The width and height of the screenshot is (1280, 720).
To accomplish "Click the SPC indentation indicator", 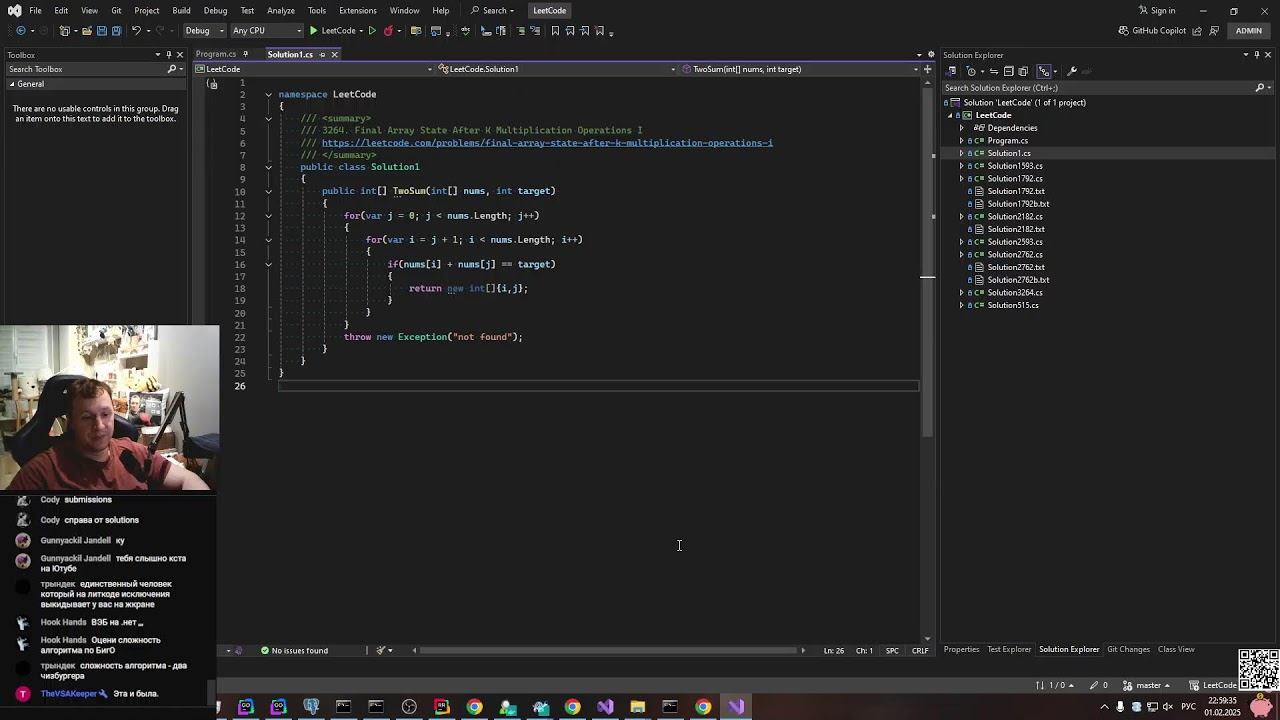I will point(891,651).
